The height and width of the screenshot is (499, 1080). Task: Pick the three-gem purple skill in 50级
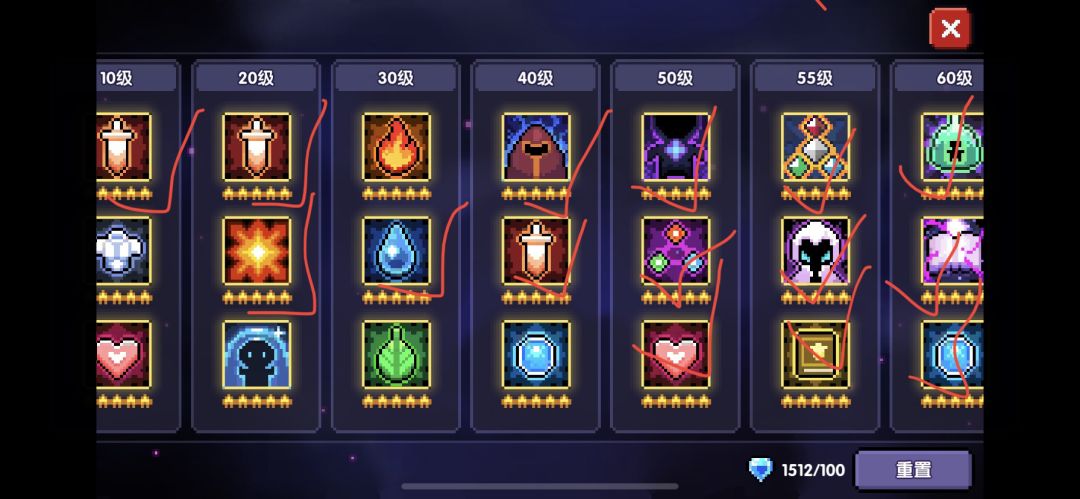[x=676, y=251]
